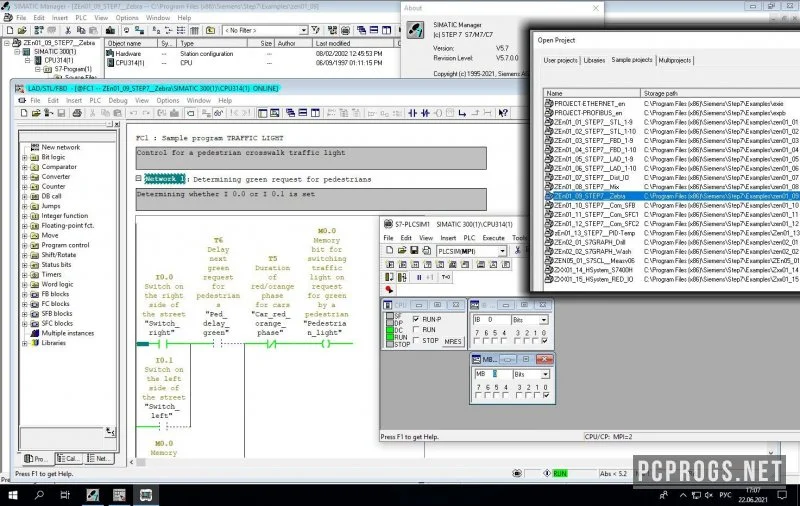Click the Object name column header
Screen dimensions: 800x506
tap(131, 43)
